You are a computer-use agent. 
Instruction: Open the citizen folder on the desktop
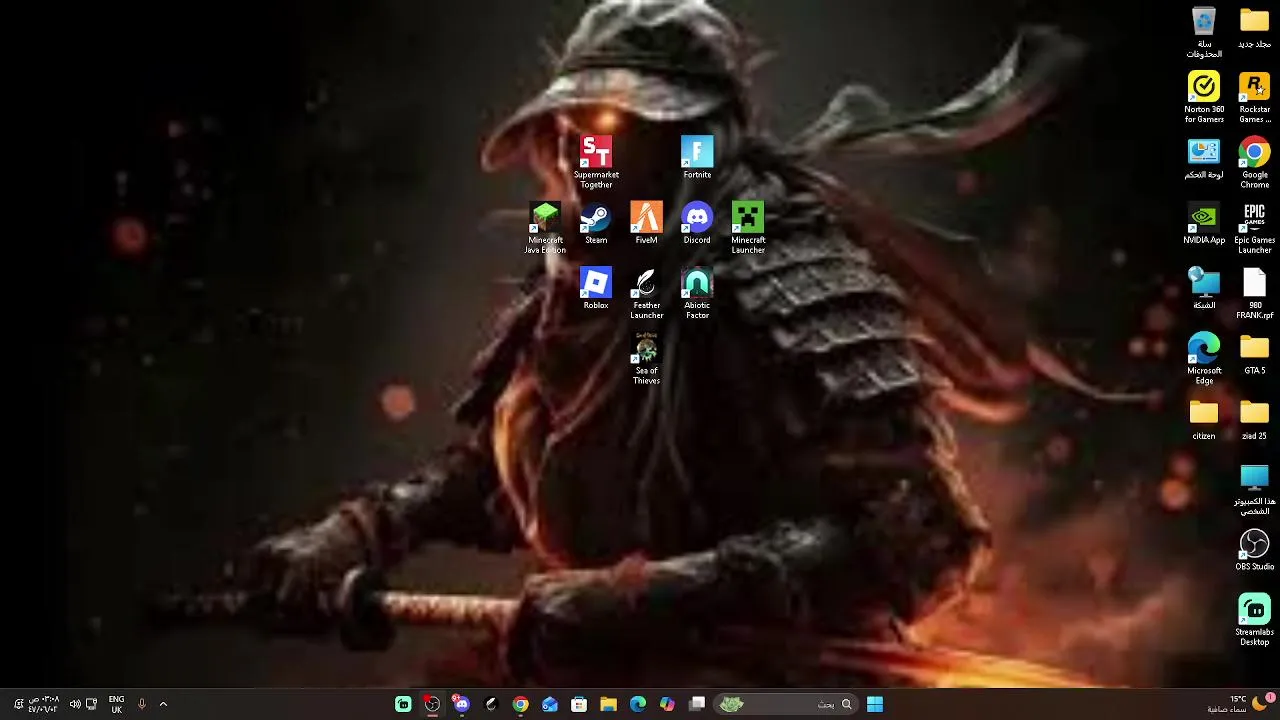[1204, 419]
